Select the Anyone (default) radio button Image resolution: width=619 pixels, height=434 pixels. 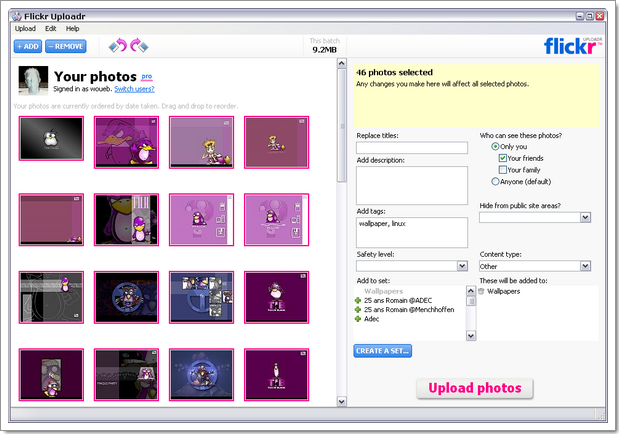(495, 182)
